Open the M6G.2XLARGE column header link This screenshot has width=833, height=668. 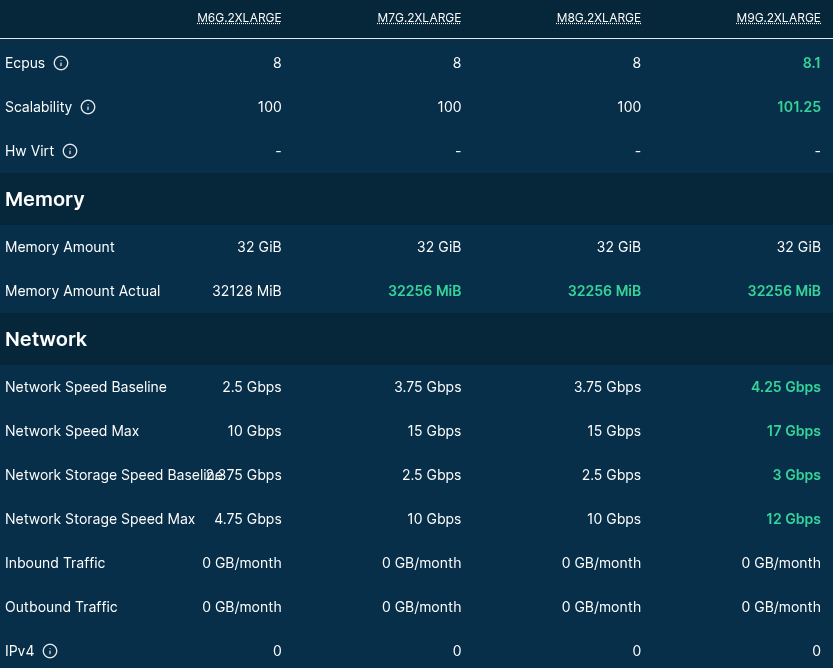coord(239,18)
